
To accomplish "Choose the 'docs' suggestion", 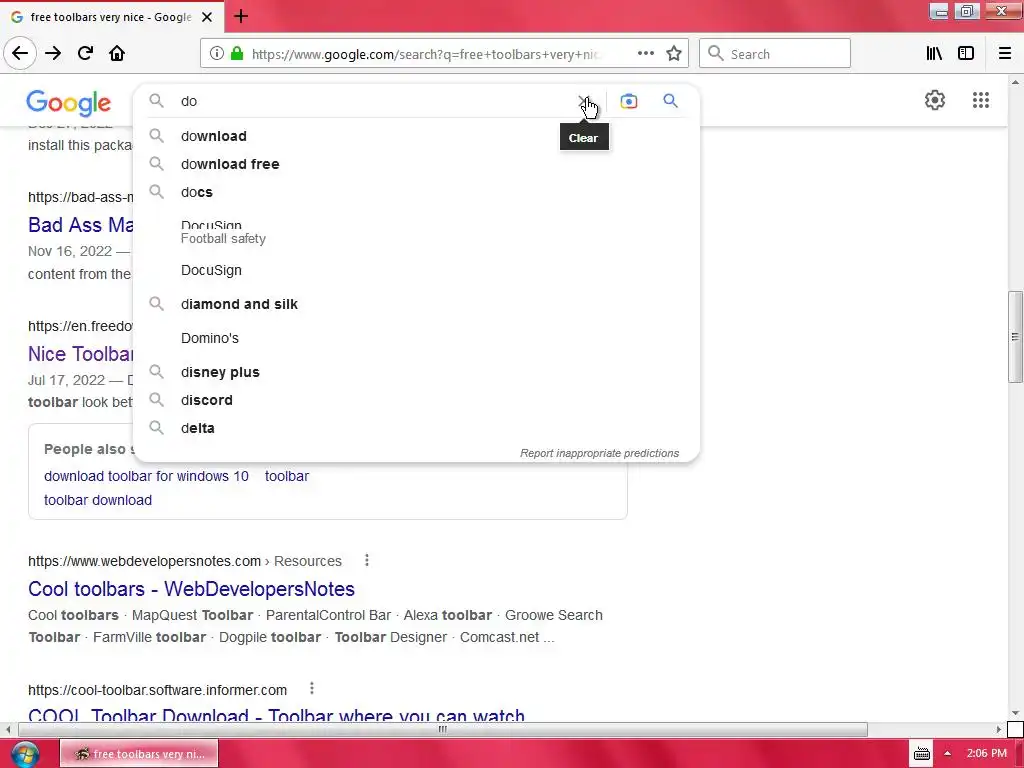I will pyautogui.click(x=416, y=192).
